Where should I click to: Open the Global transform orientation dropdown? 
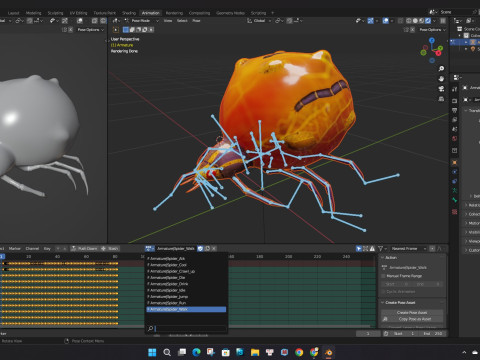point(259,21)
